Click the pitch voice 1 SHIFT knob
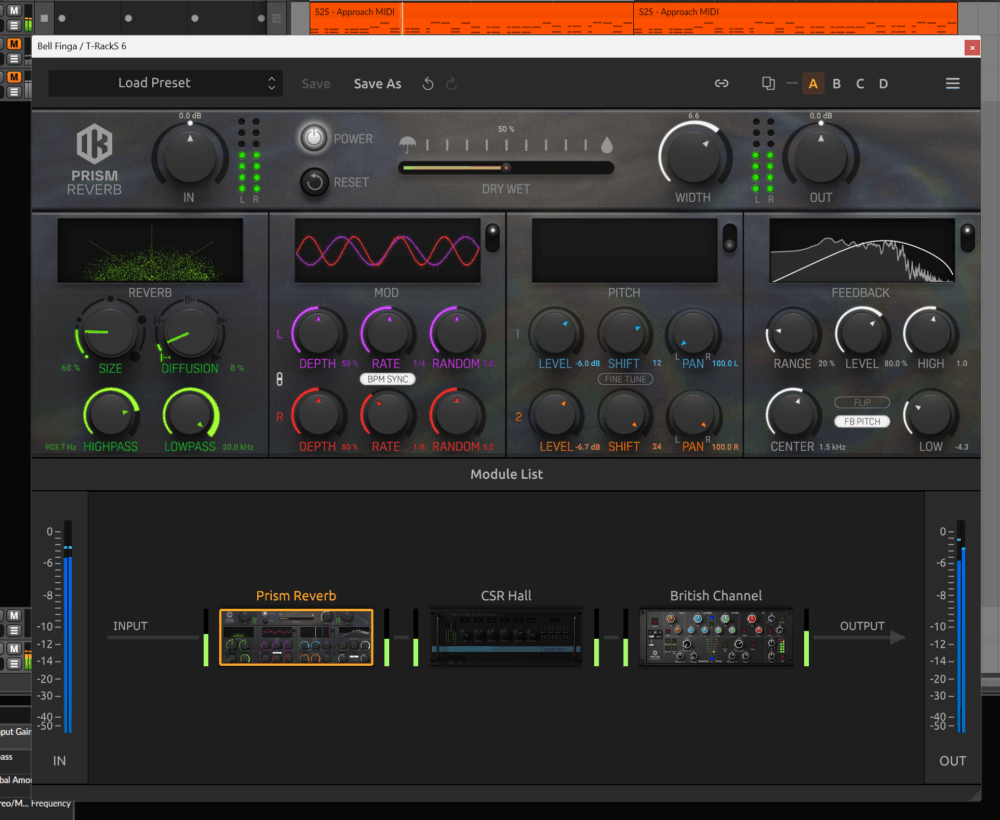The width and height of the screenshot is (1000, 820). (624, 333)
